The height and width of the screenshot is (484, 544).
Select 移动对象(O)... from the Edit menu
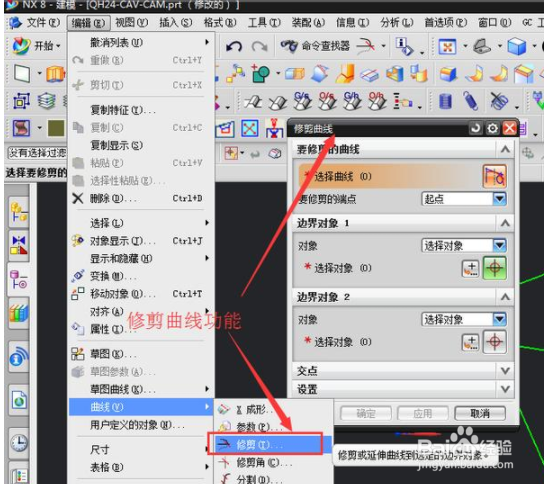[142, 294]
